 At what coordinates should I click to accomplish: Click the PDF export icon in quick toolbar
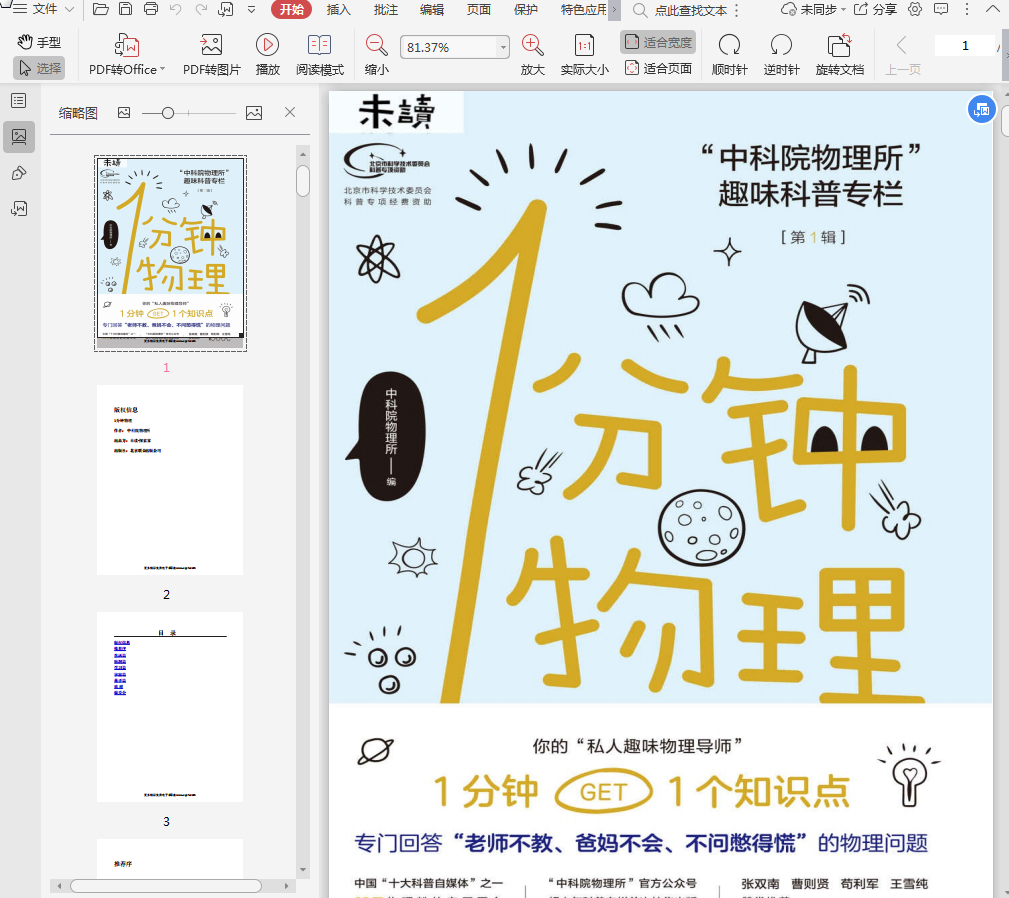(x=226, y=9)
